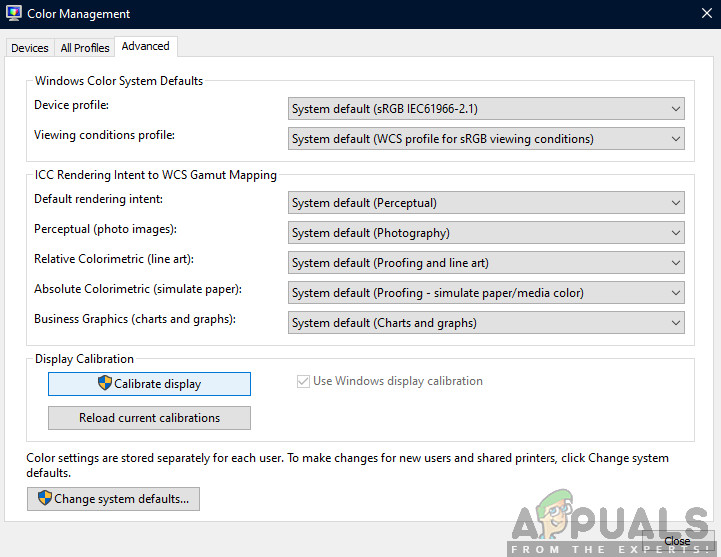Click the Device profile label
721x557 pixels.
pyautogui.click(x=72, y=105)
